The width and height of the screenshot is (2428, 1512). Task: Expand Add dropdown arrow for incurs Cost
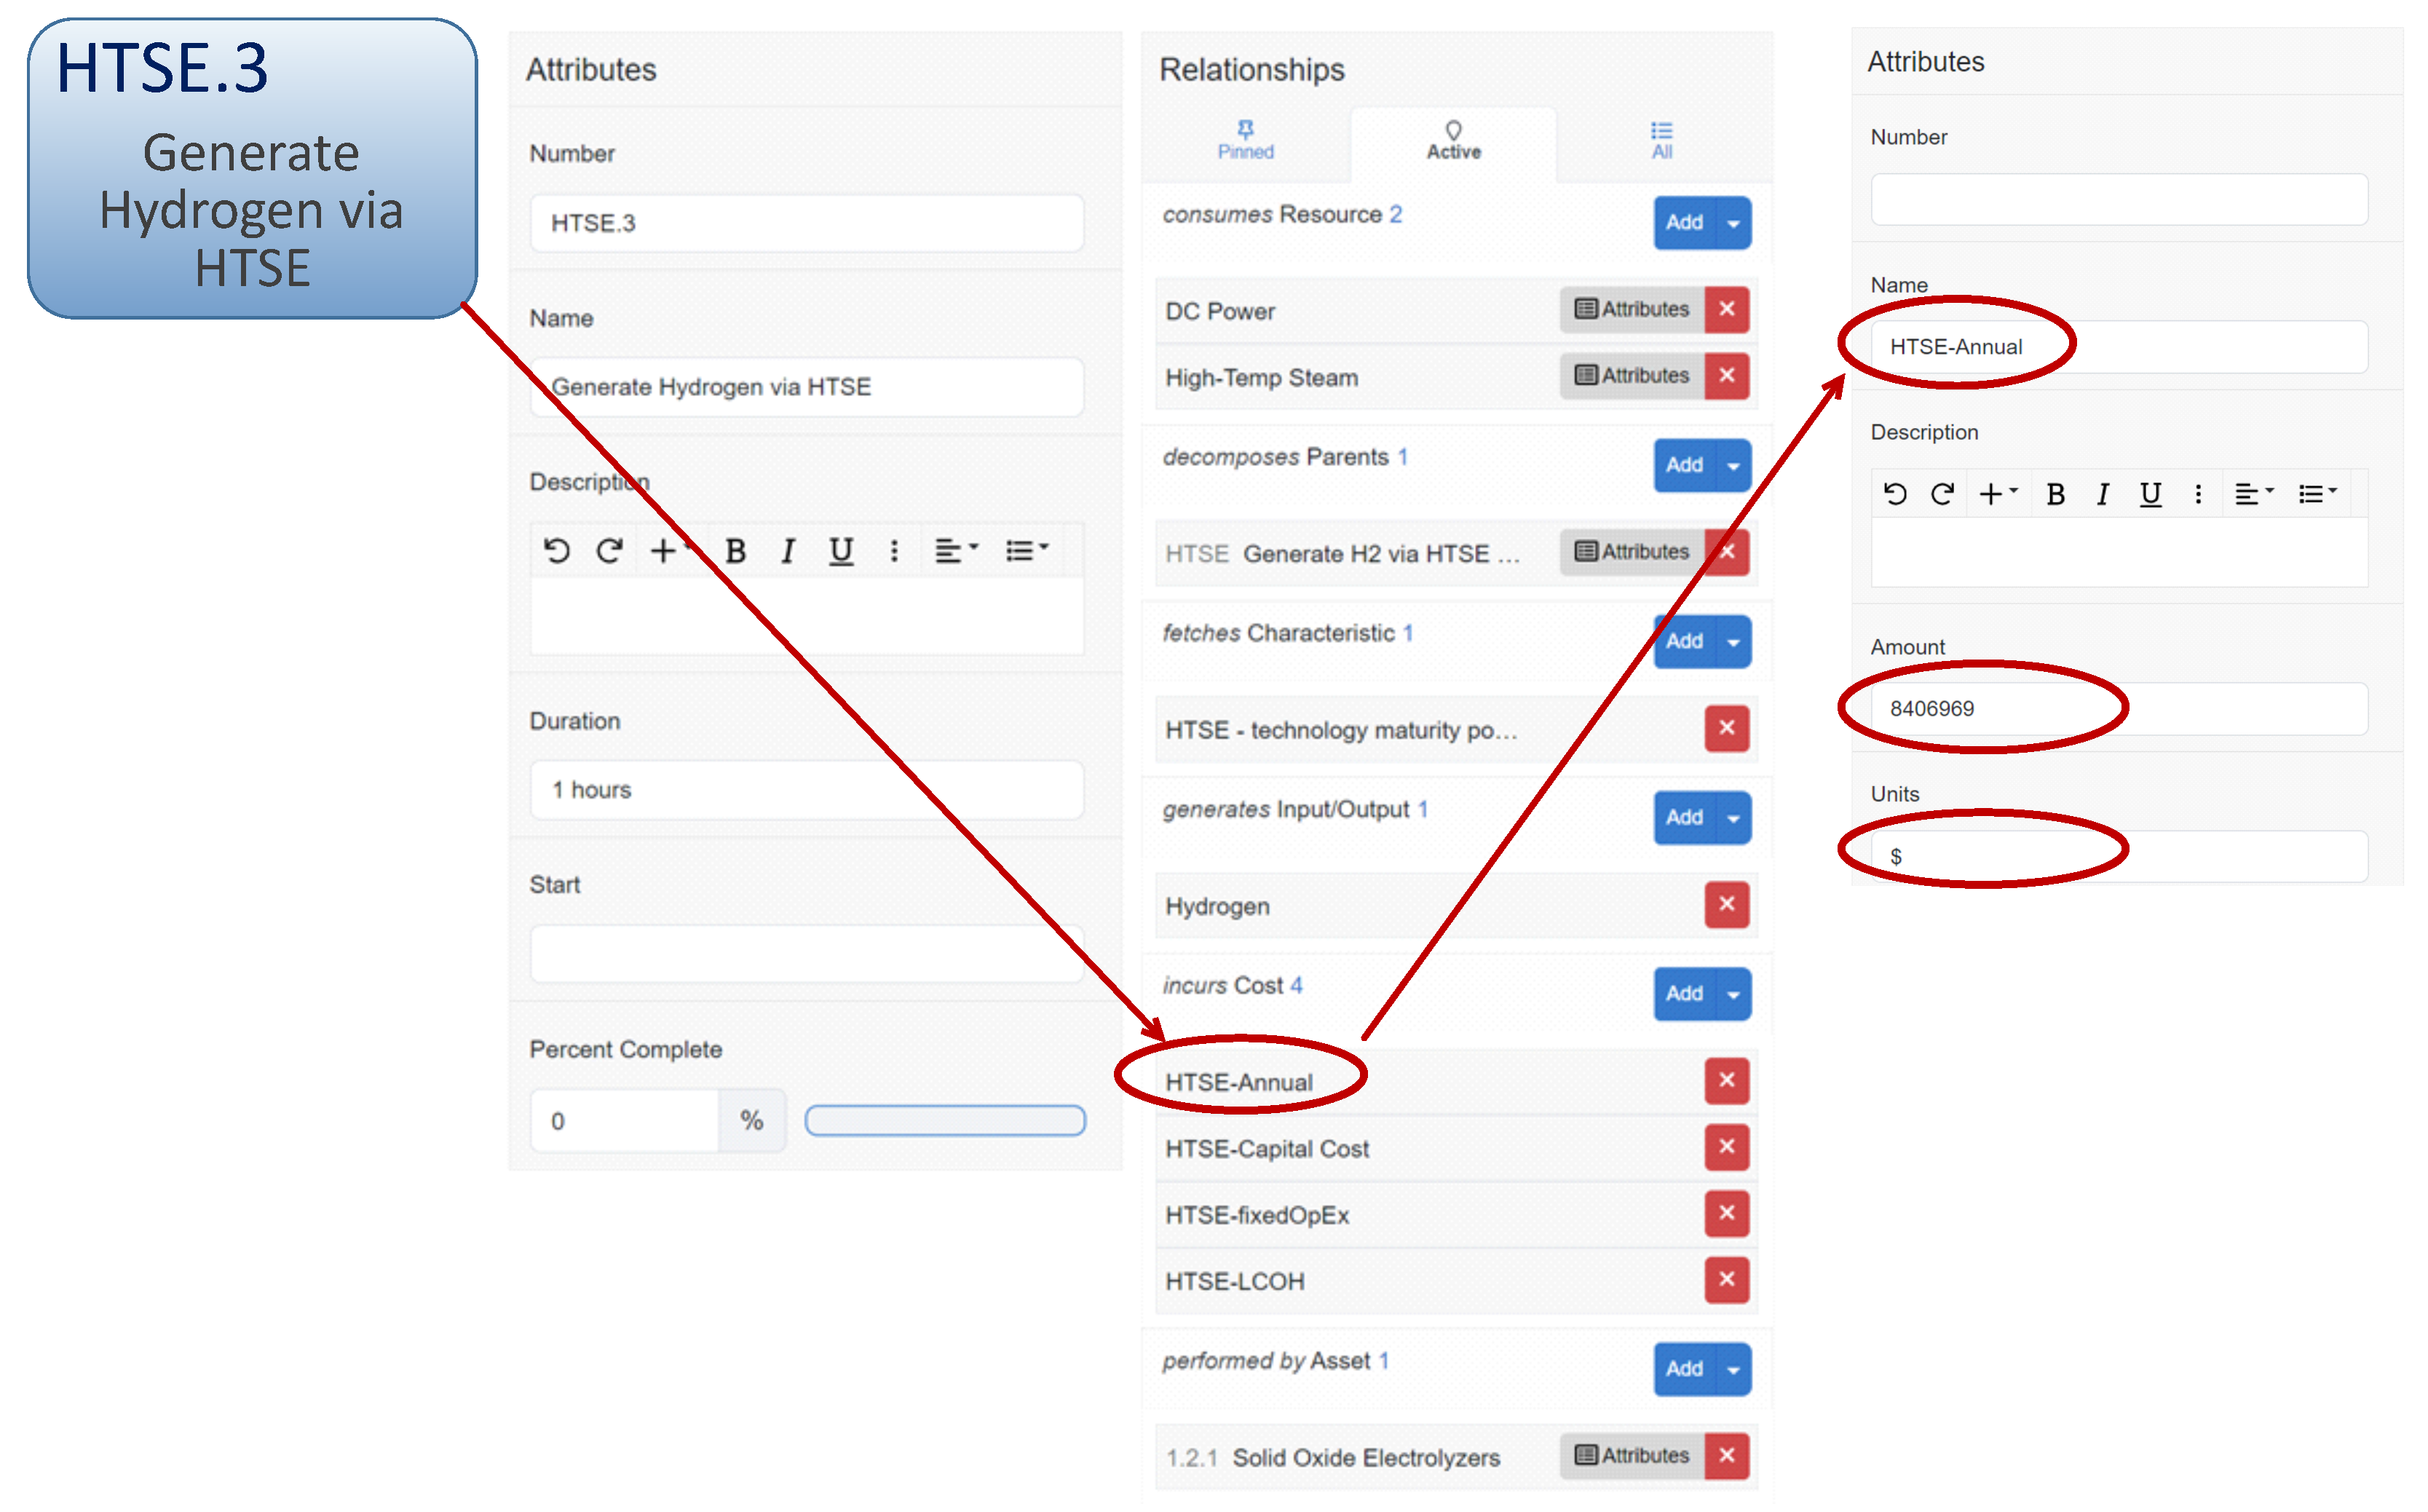1734,994
